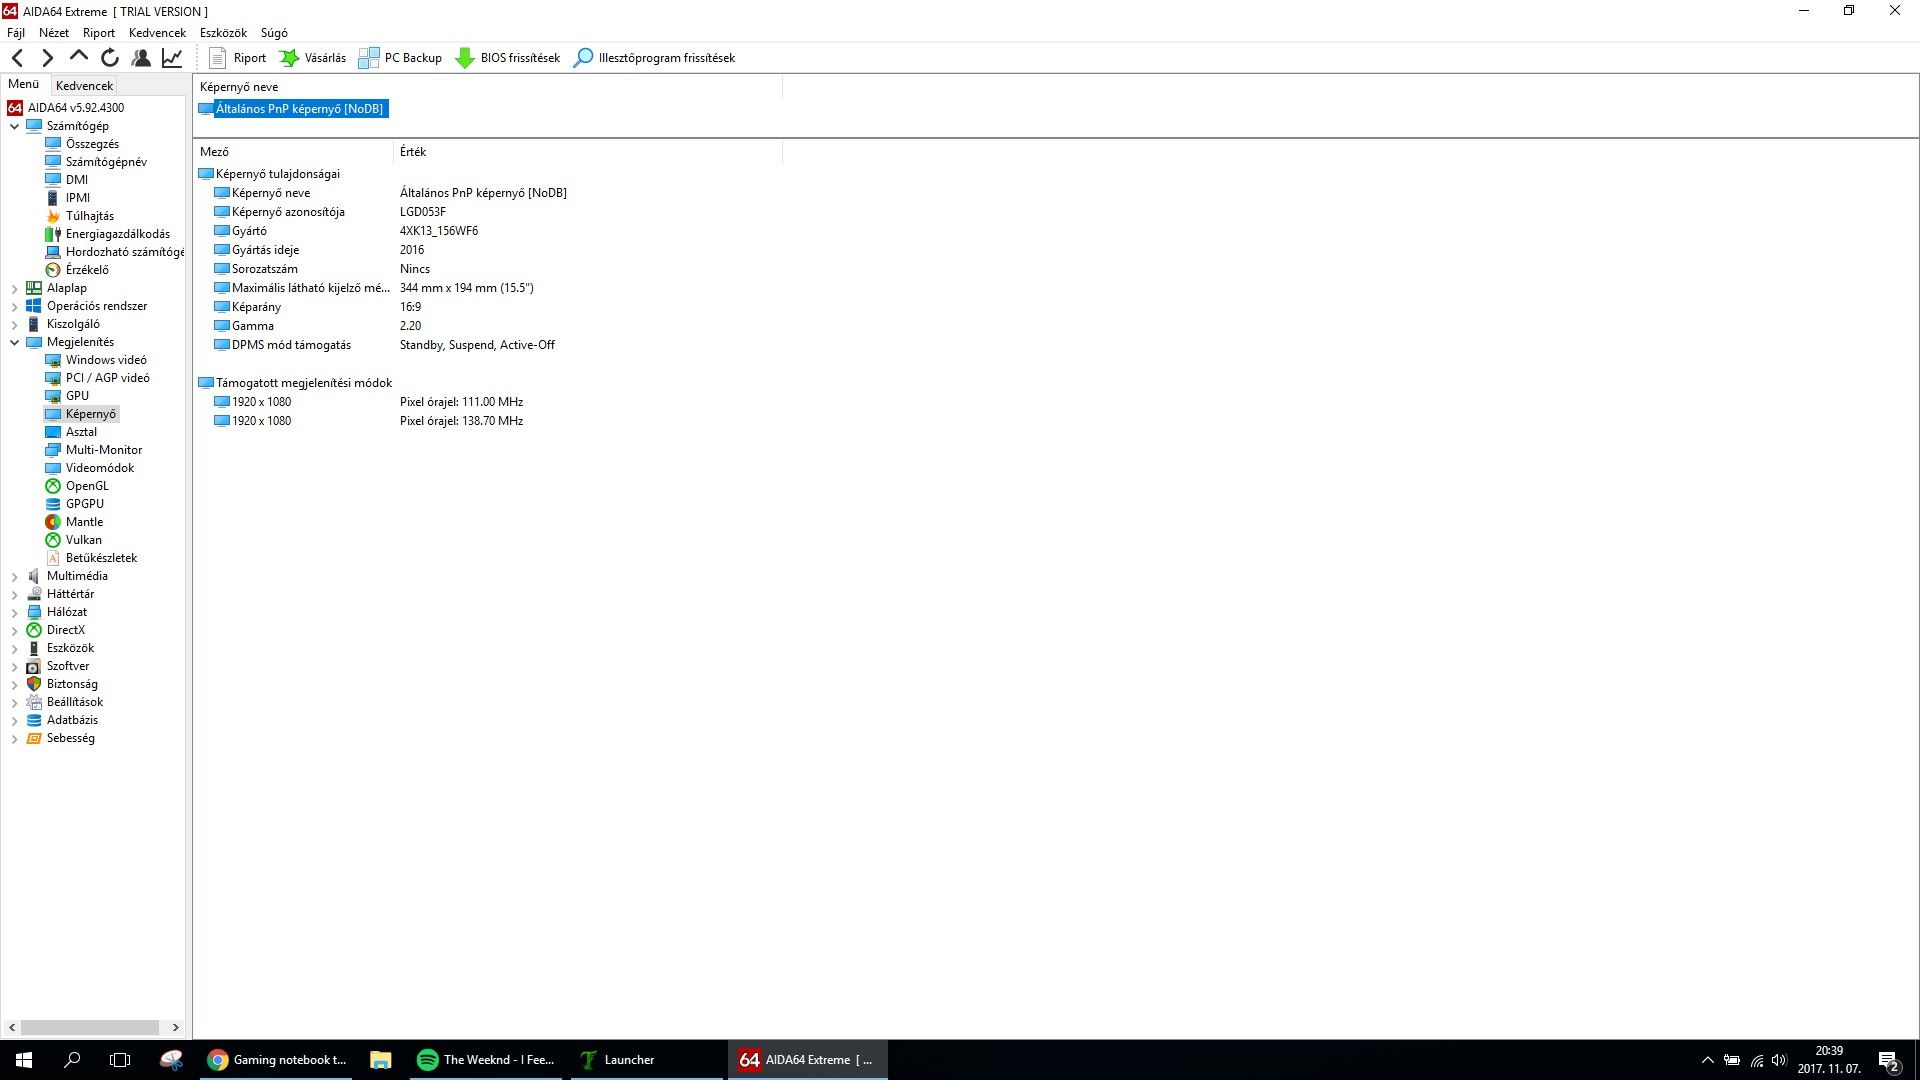Screen dimensions: 1920x1080
Task: Select Általános PnP képernyő monitor entry
Action: click(300, 109)
